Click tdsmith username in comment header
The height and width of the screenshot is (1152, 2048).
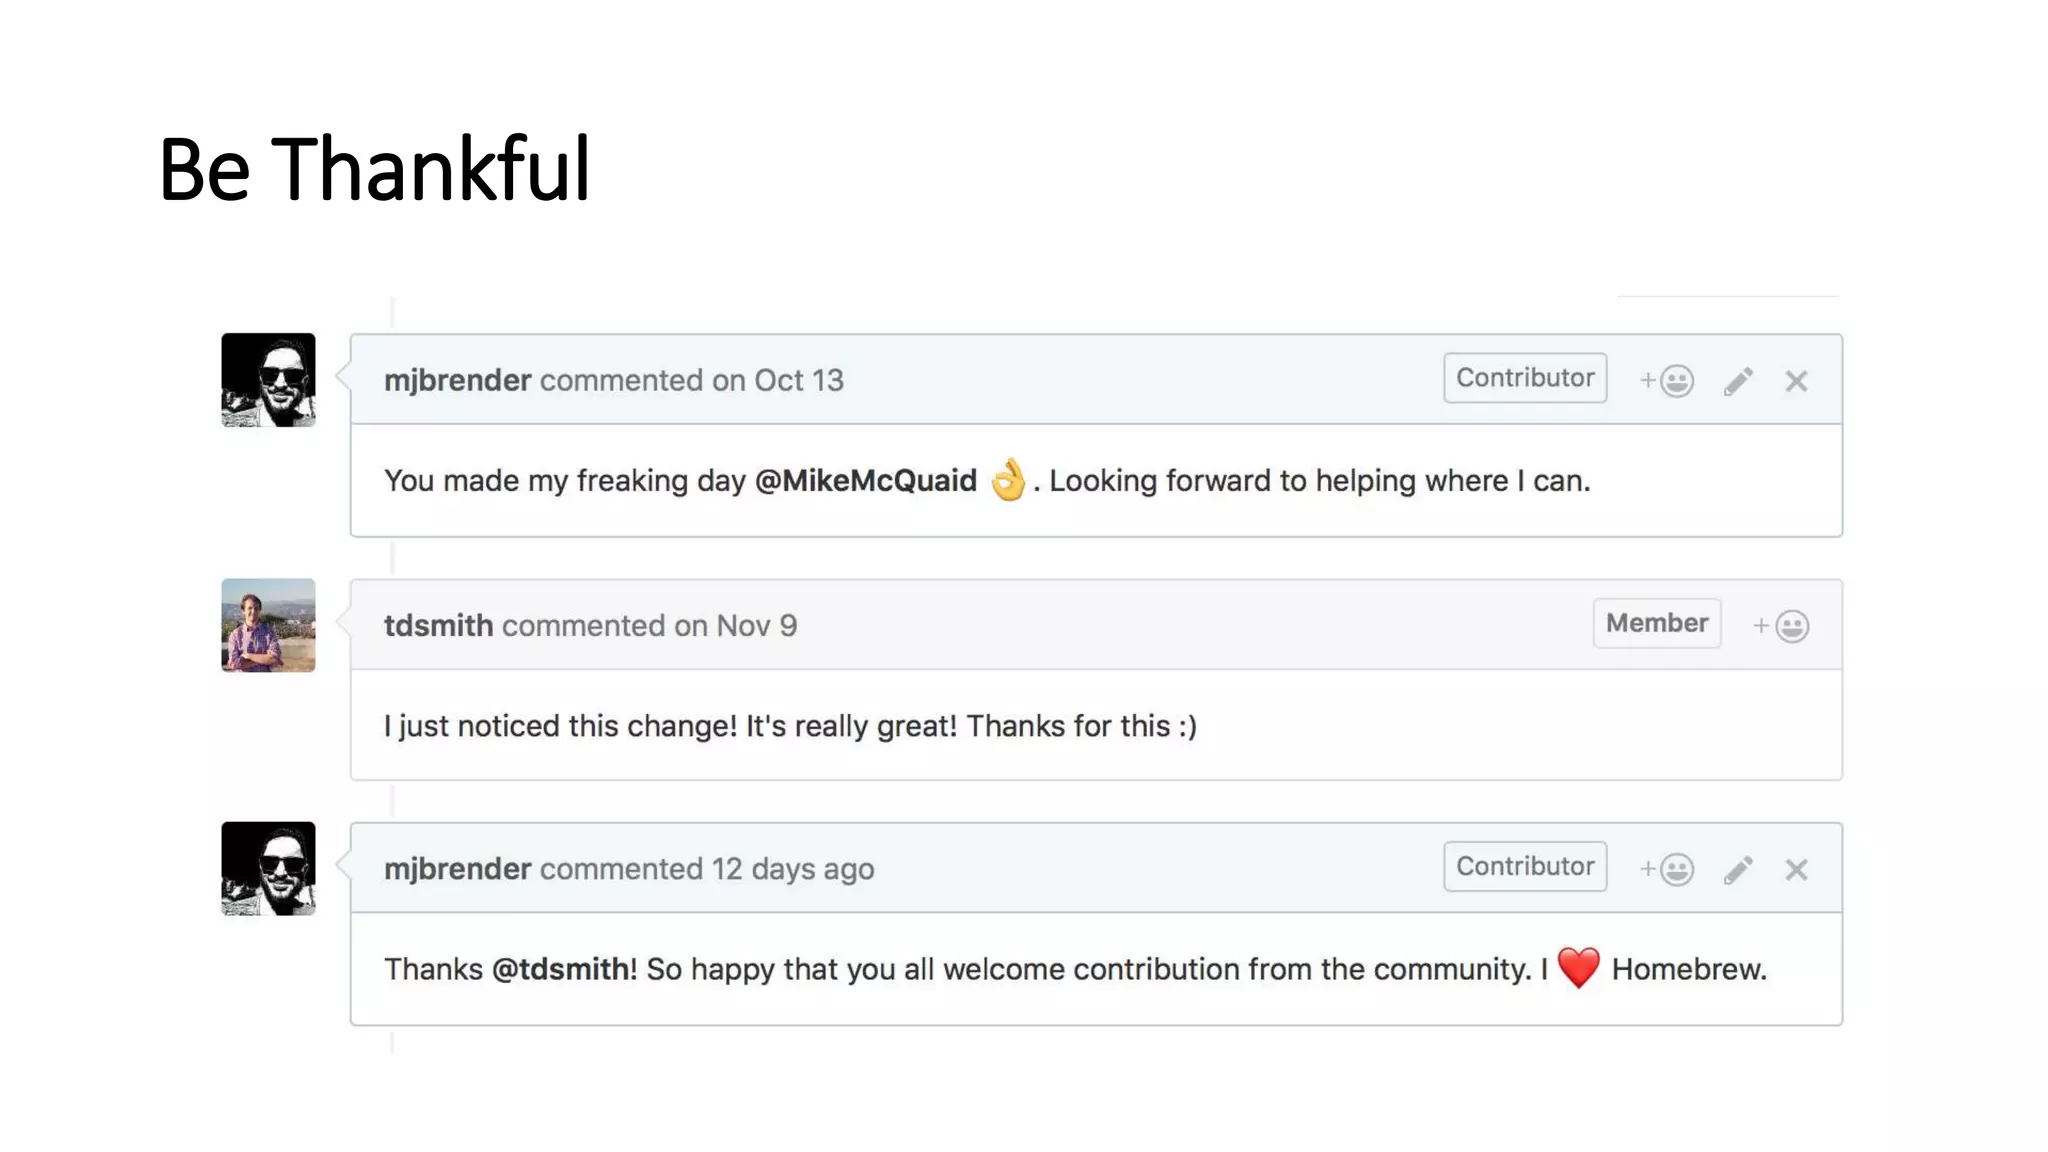pos(438,626)
